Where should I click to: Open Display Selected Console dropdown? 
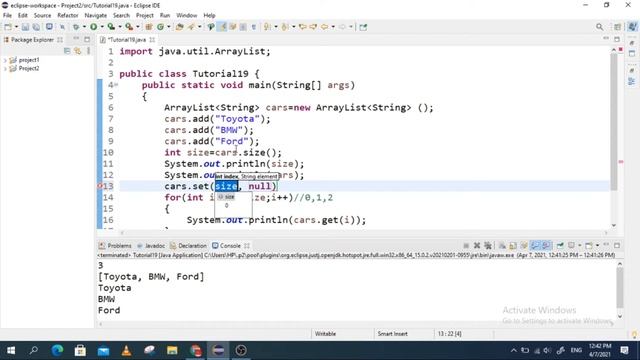[x=580, y=245]
